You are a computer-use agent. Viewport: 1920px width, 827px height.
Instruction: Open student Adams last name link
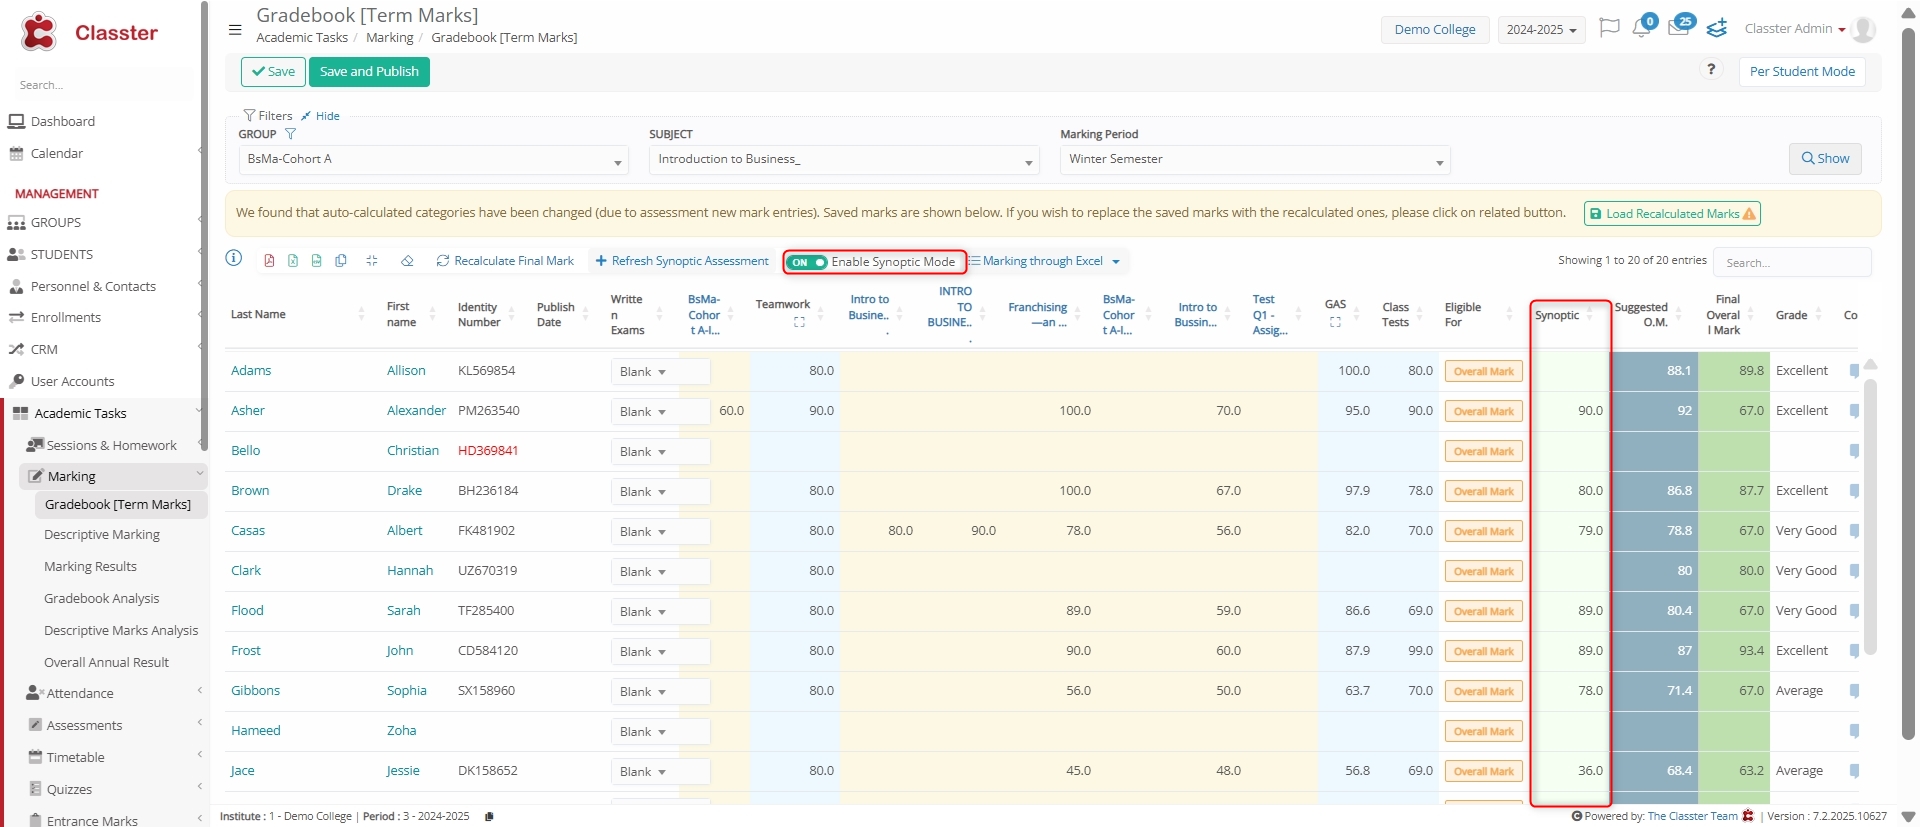pyautogui.click(x=251, y=371)
